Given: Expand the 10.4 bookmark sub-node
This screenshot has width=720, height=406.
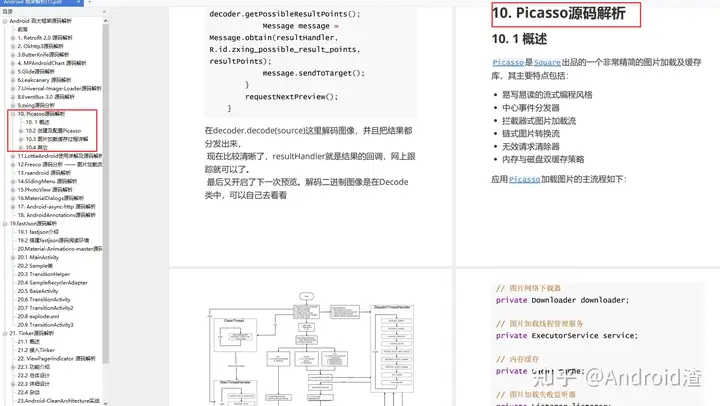Looking at the screenshot, I should [21, 148].
